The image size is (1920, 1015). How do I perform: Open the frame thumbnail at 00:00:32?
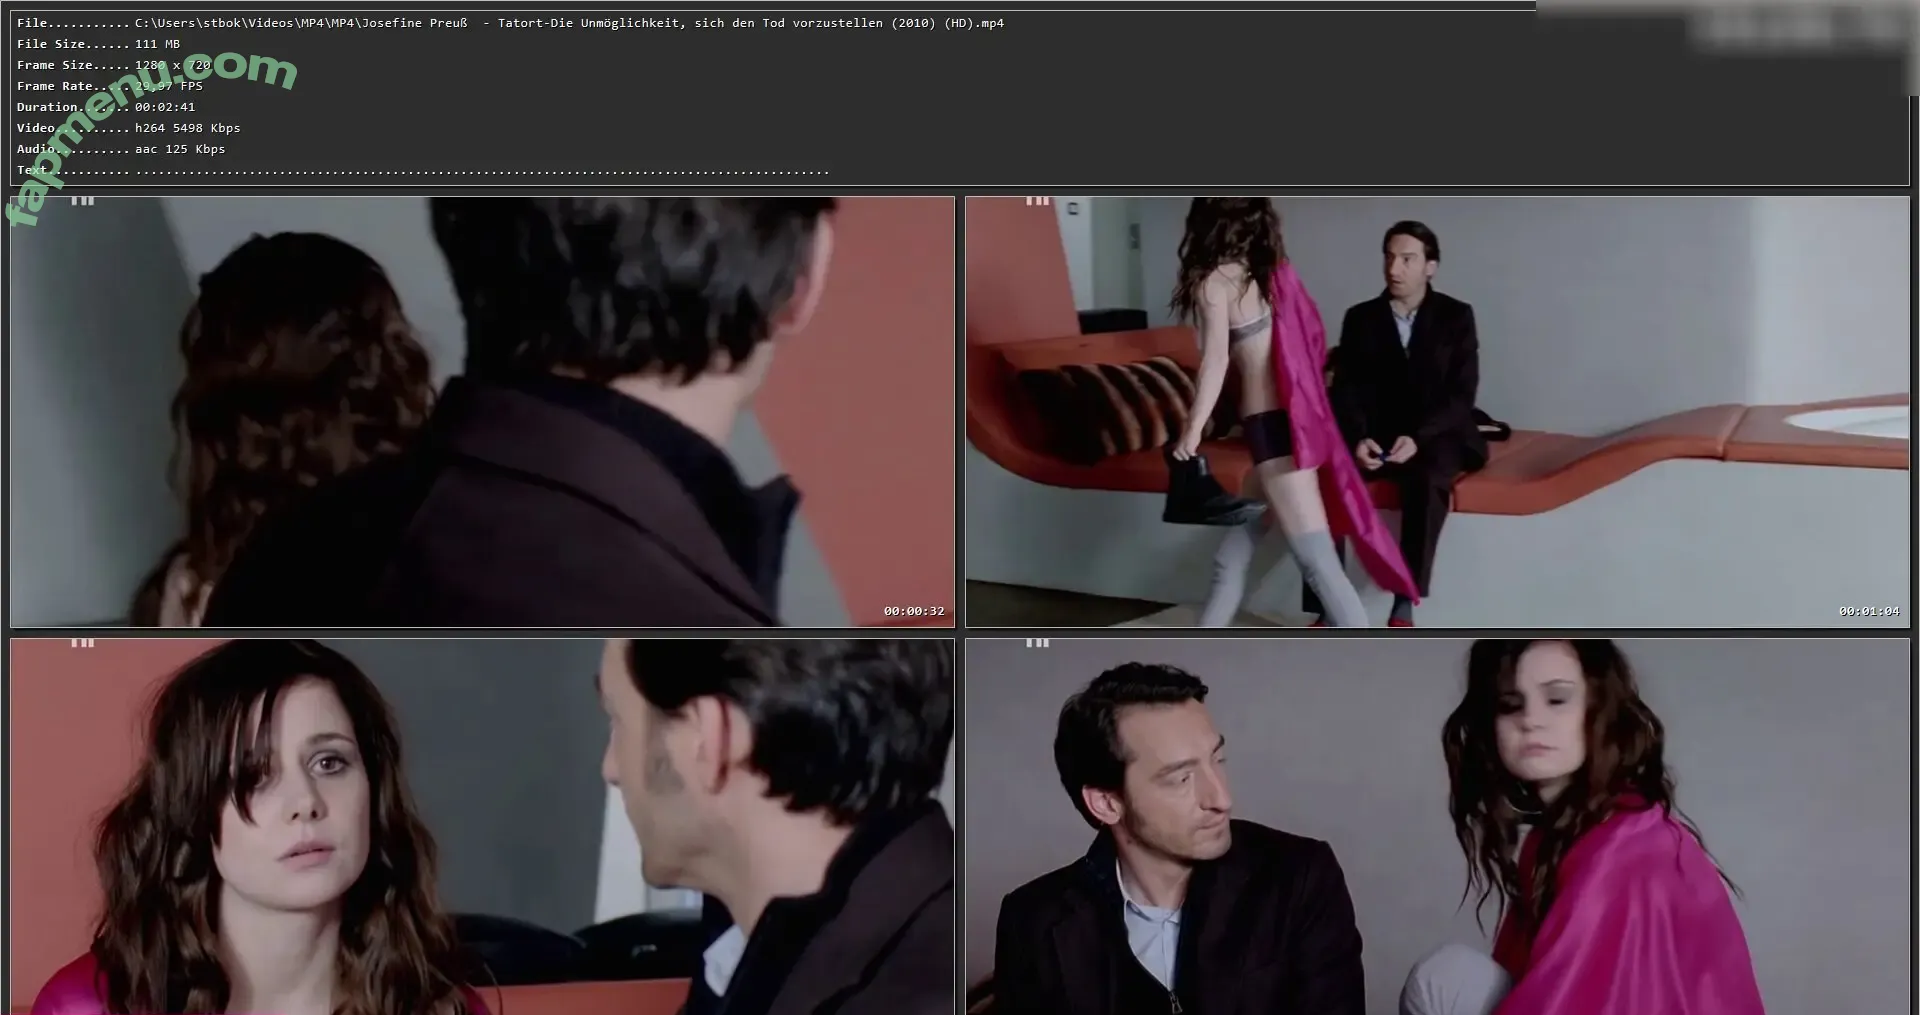tap(482, 412)
